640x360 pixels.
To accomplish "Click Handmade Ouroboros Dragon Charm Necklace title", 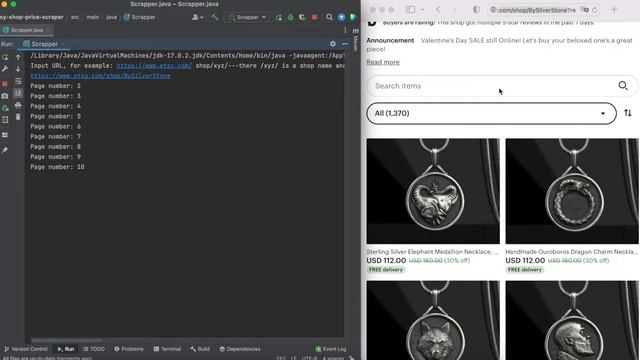I will coord(571,252).
